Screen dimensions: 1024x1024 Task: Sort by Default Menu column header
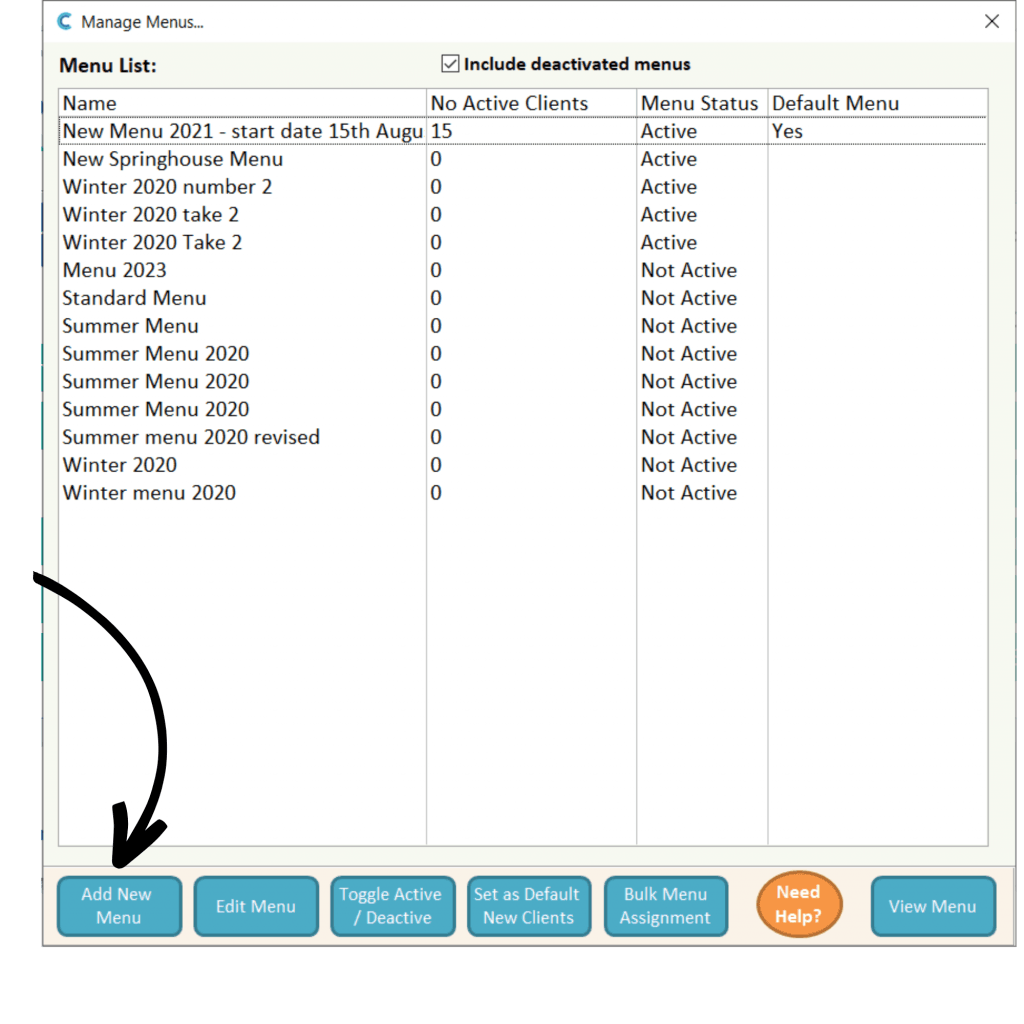click(x=878, y=103)
